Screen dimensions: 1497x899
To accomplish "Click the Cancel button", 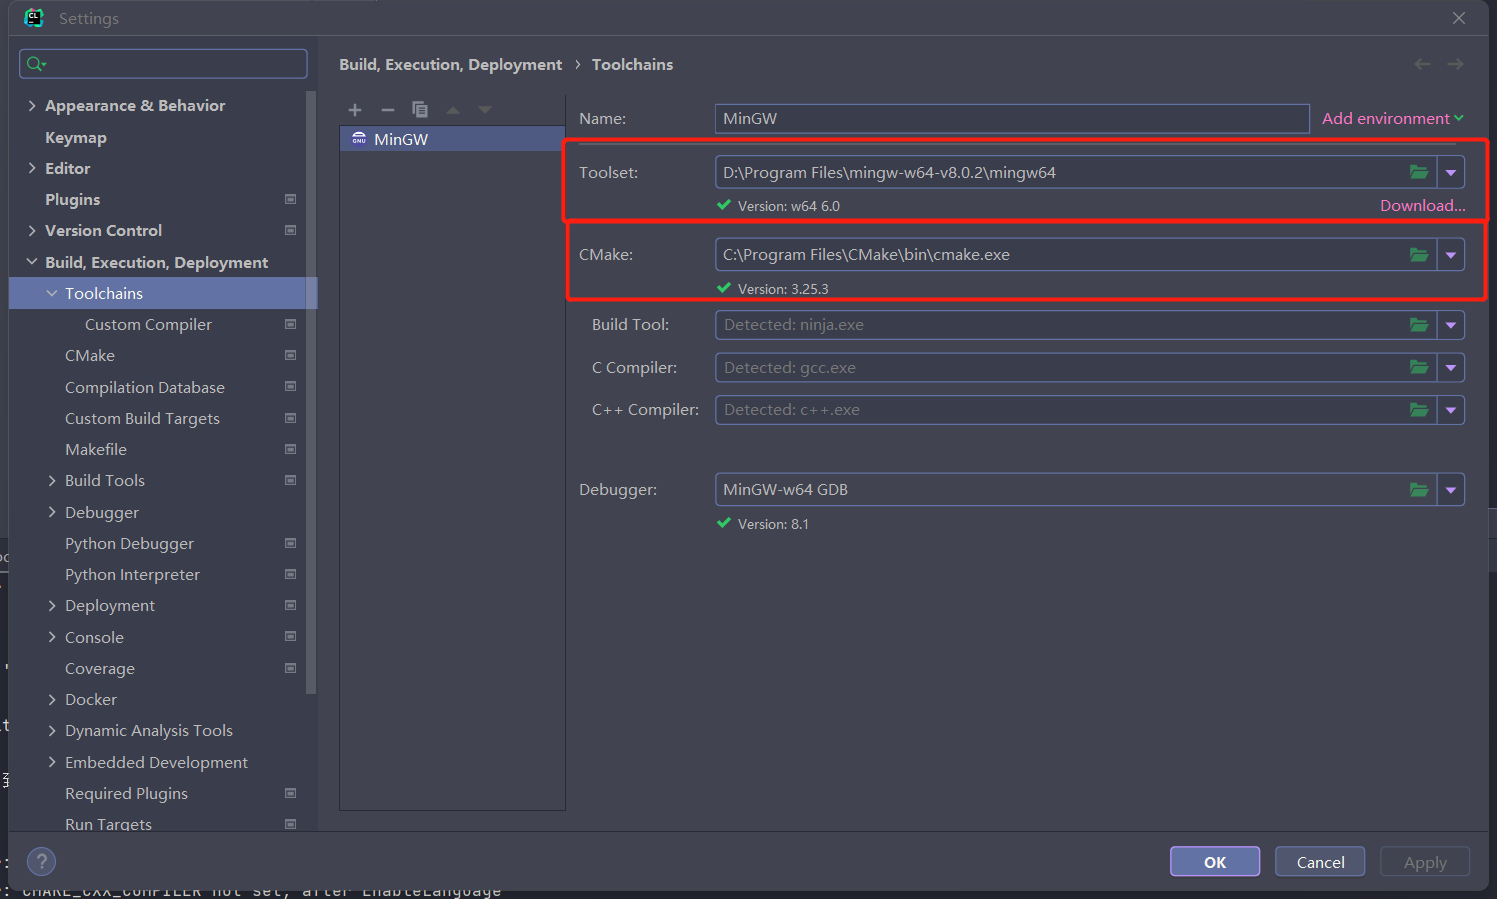I will click(1321, 862).
